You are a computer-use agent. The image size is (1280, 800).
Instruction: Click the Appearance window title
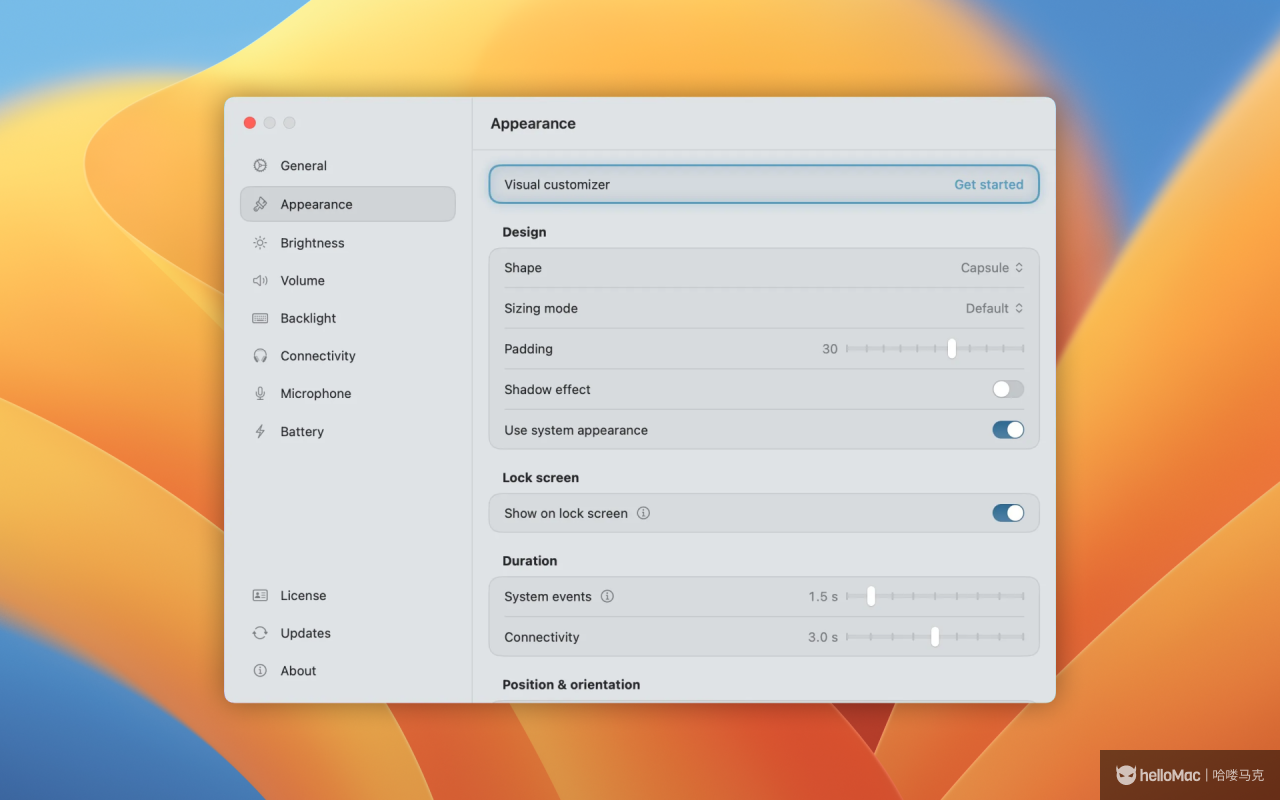pyautogui.click(x=533, y=124)
